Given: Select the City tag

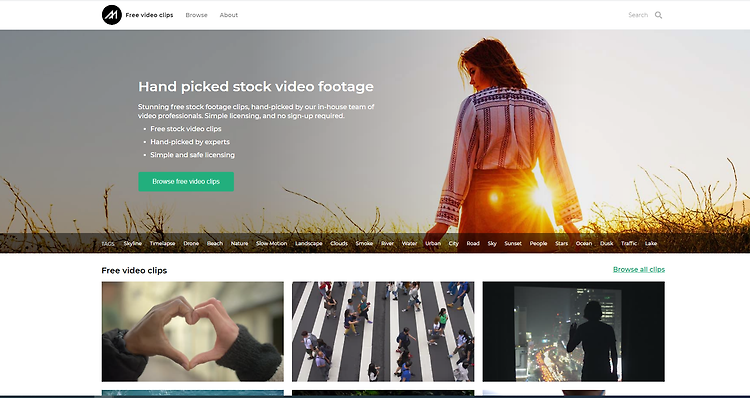Looking at the screenshot, I should [453, 243].
